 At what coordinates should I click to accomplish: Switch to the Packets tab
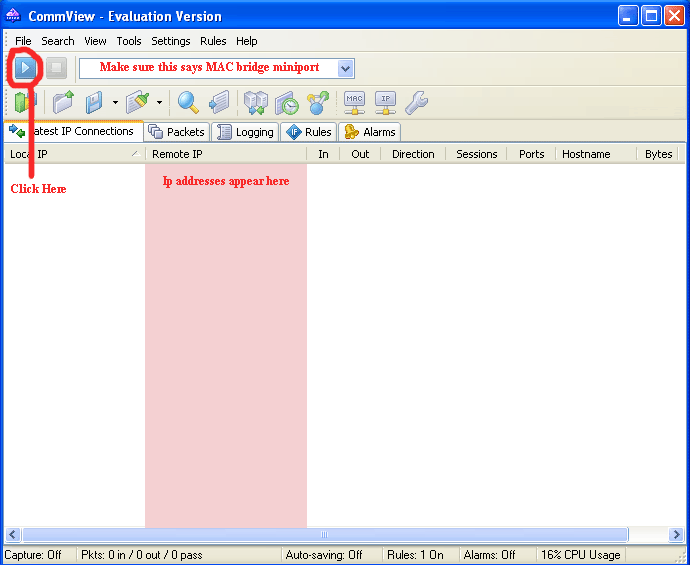(x=177, y=132)
